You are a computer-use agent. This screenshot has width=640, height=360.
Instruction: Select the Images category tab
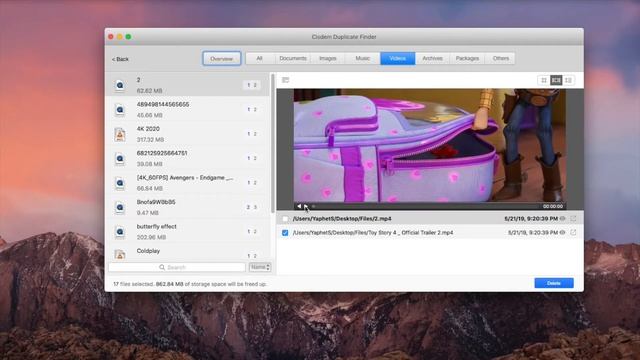tap(327, 58)
